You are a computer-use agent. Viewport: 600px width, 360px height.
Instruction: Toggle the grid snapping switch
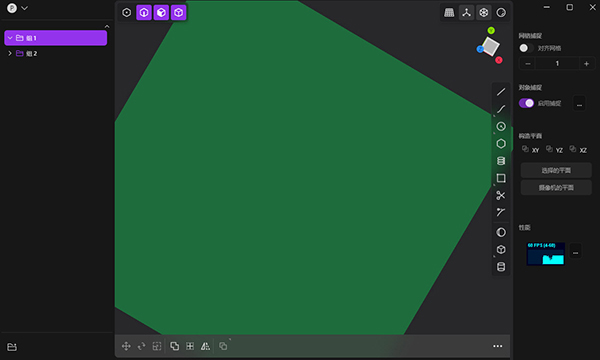coord(526,48)
